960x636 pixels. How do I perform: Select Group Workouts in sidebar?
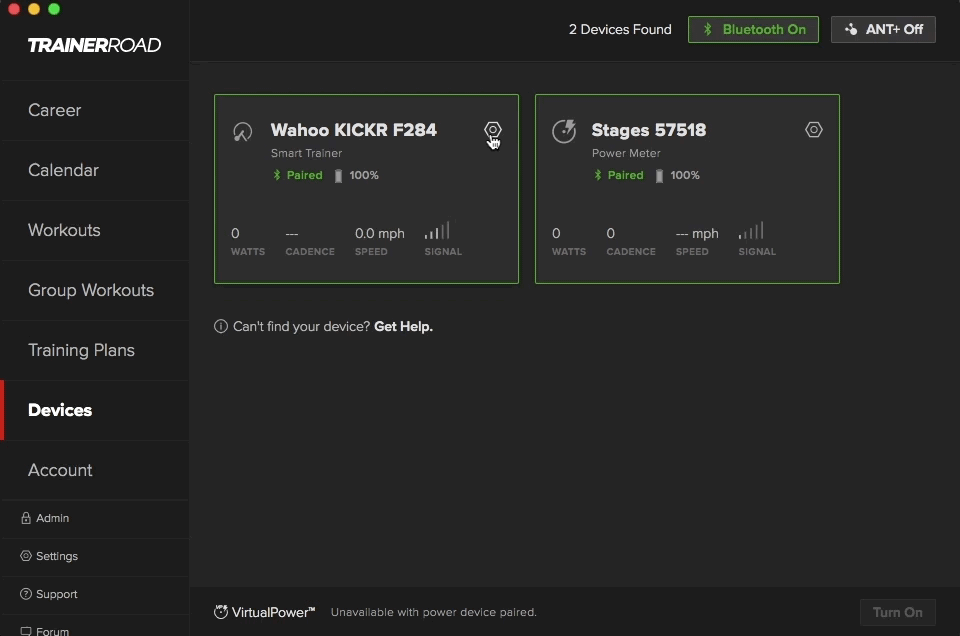[x=95, y=290]
